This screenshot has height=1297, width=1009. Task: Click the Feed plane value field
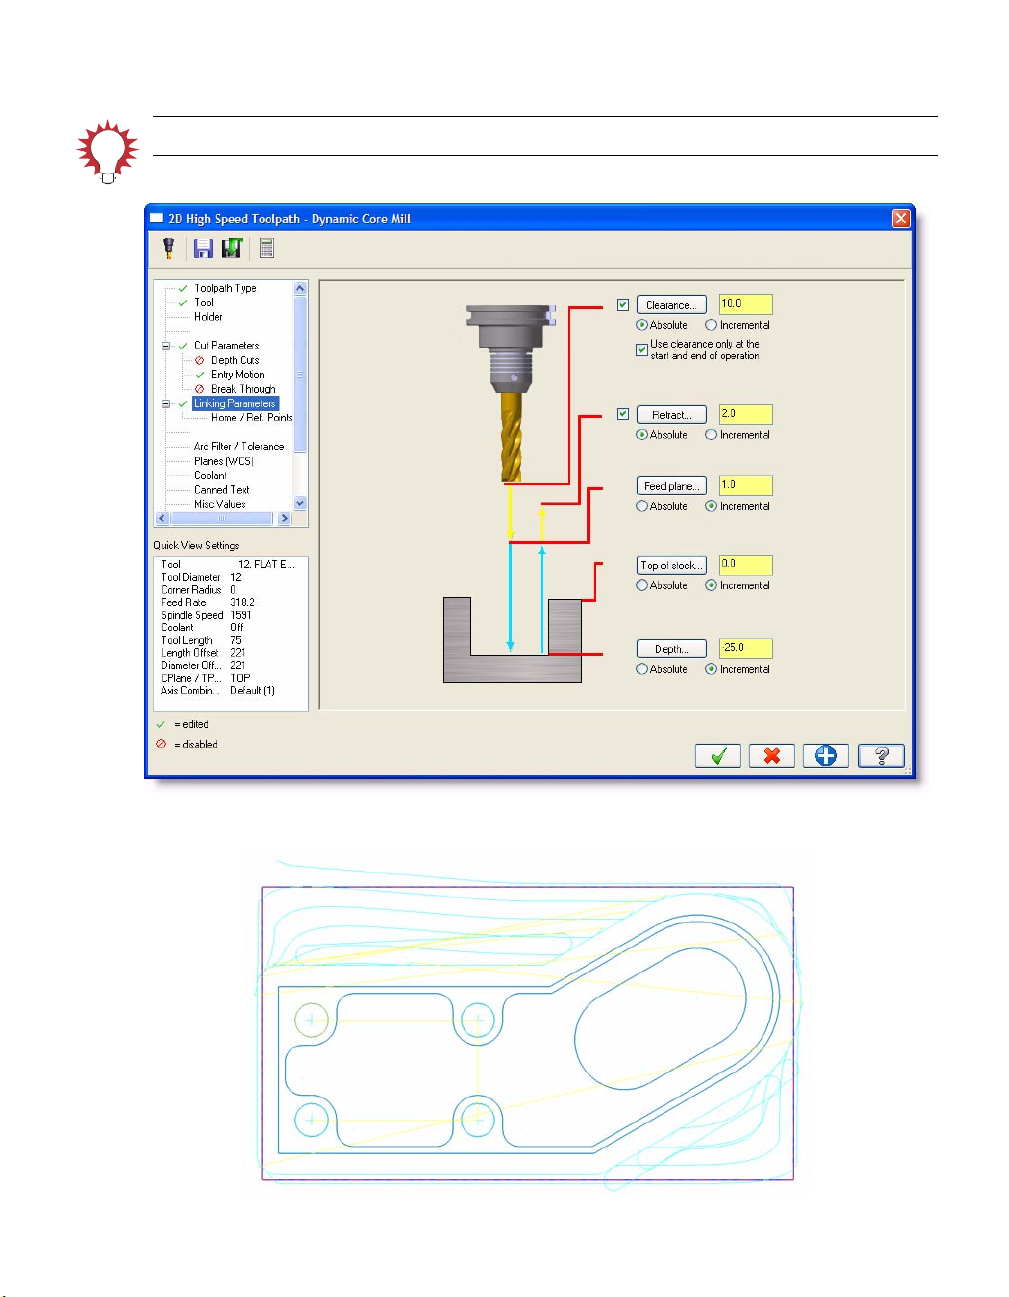point(745,485)
